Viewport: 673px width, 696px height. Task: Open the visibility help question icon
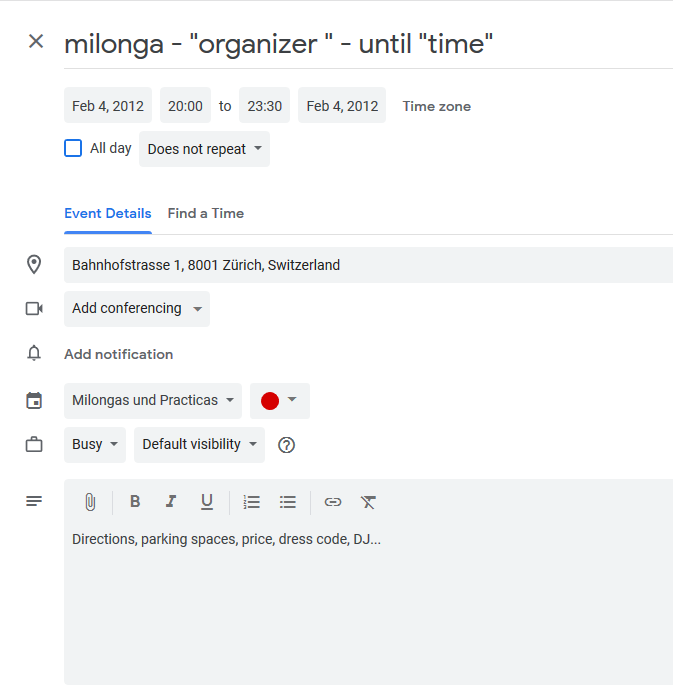[x=286, y=445]
